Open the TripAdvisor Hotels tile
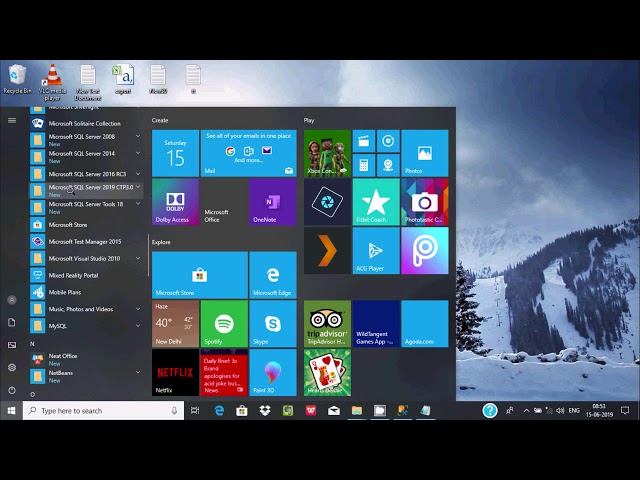 (x=327, y=323)
